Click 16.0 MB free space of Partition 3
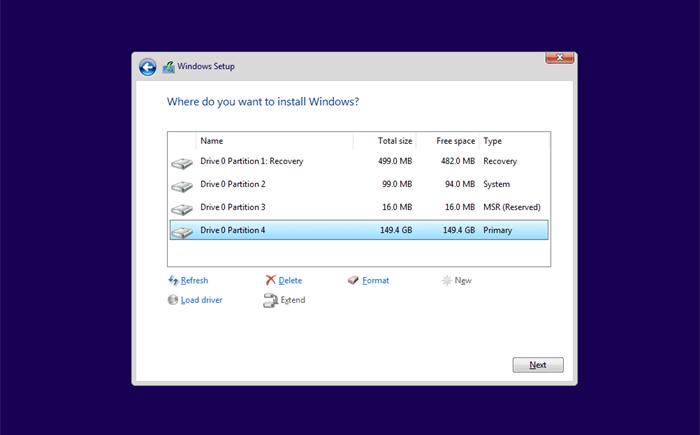 460,207
